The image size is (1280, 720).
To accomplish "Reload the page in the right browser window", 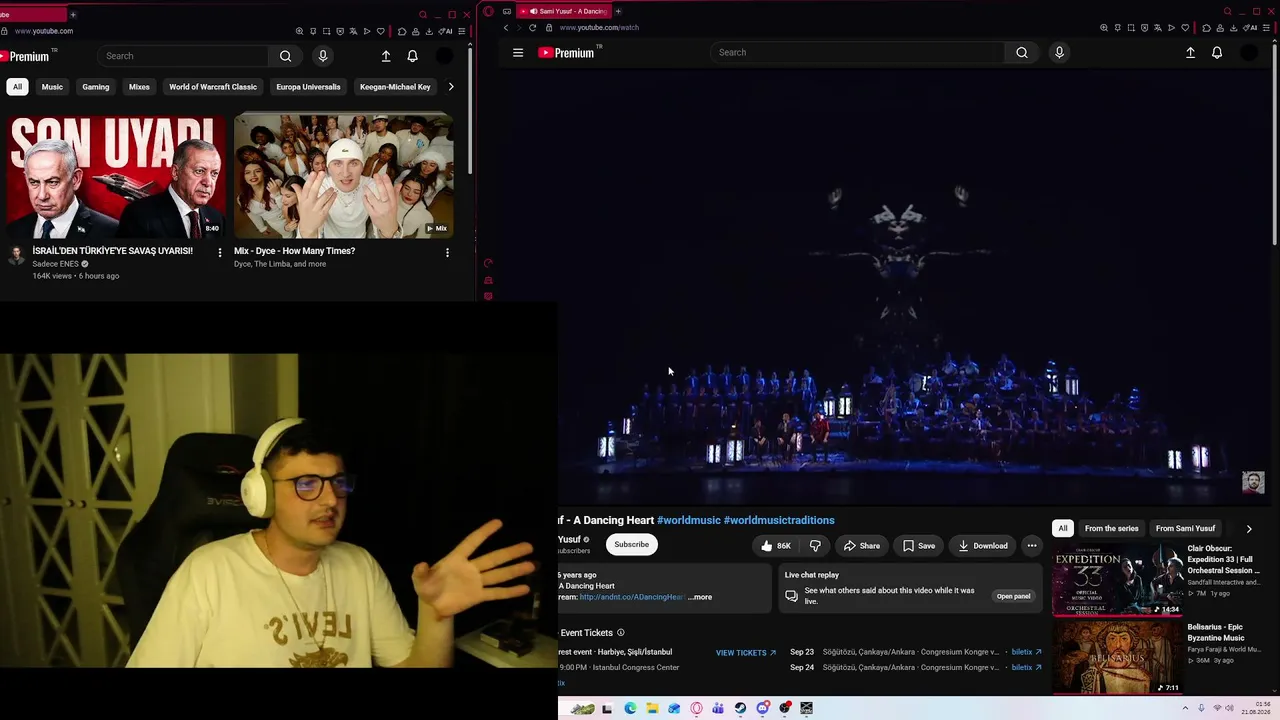I will point(532,28).
